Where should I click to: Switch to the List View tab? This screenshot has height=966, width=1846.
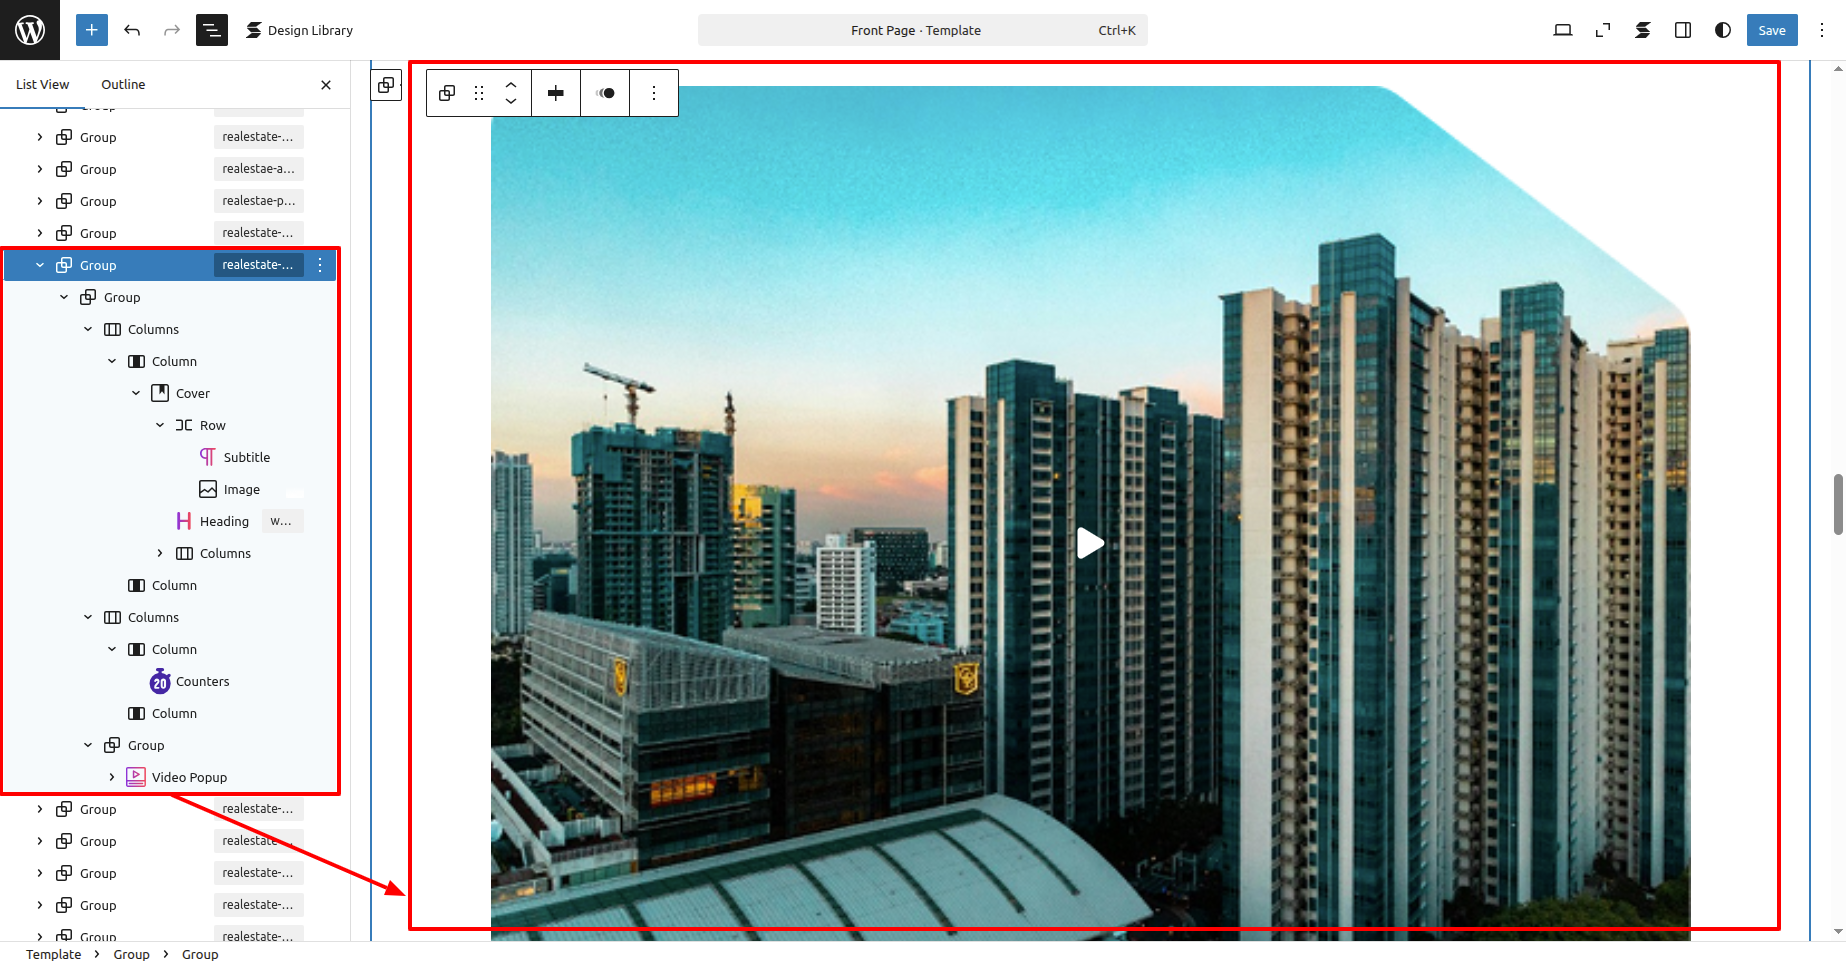pos(43,85)
